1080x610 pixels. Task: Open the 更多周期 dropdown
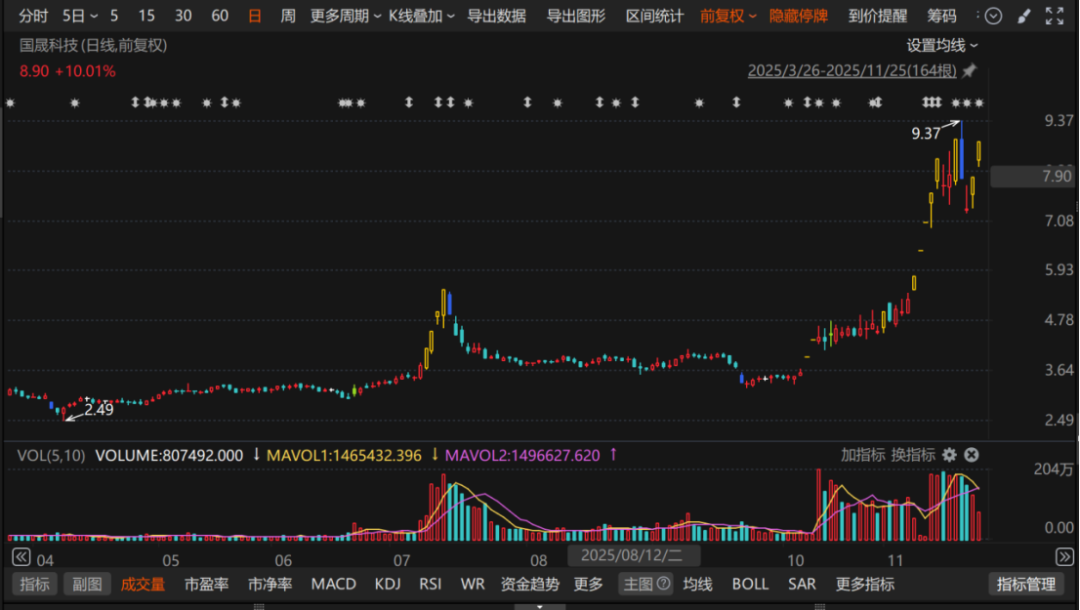pyautogui.click(x=346, y=16)
